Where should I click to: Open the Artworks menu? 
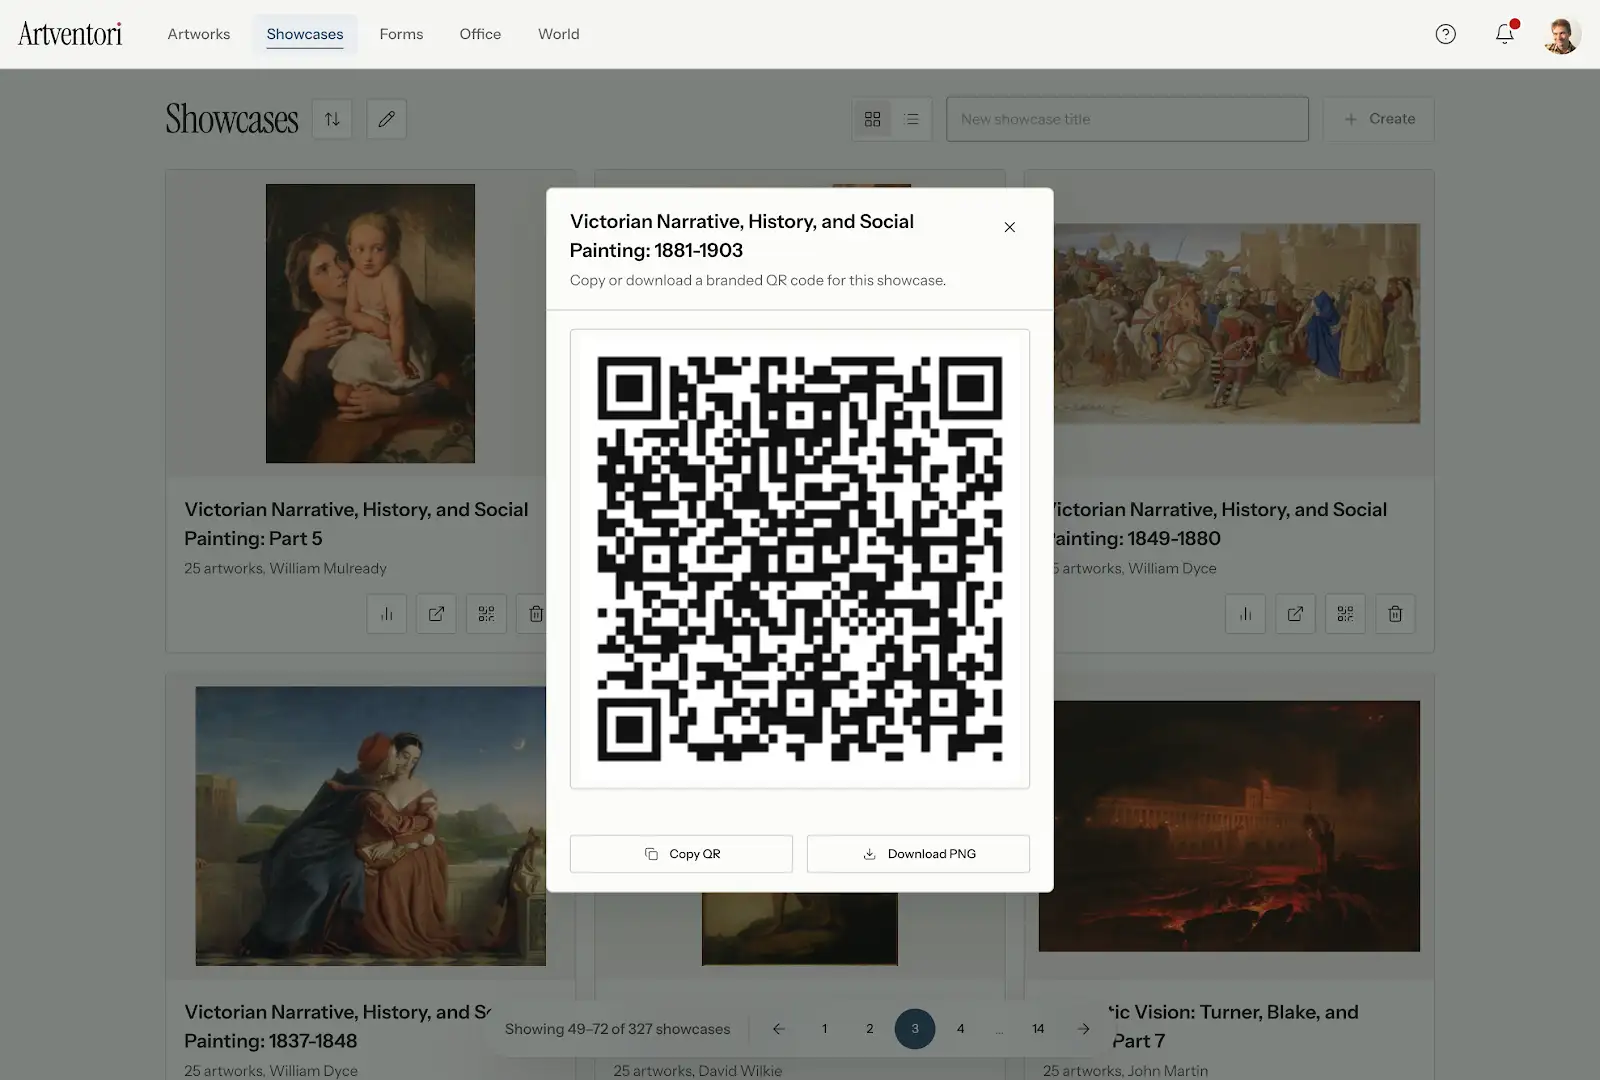[x=199, y=34]
